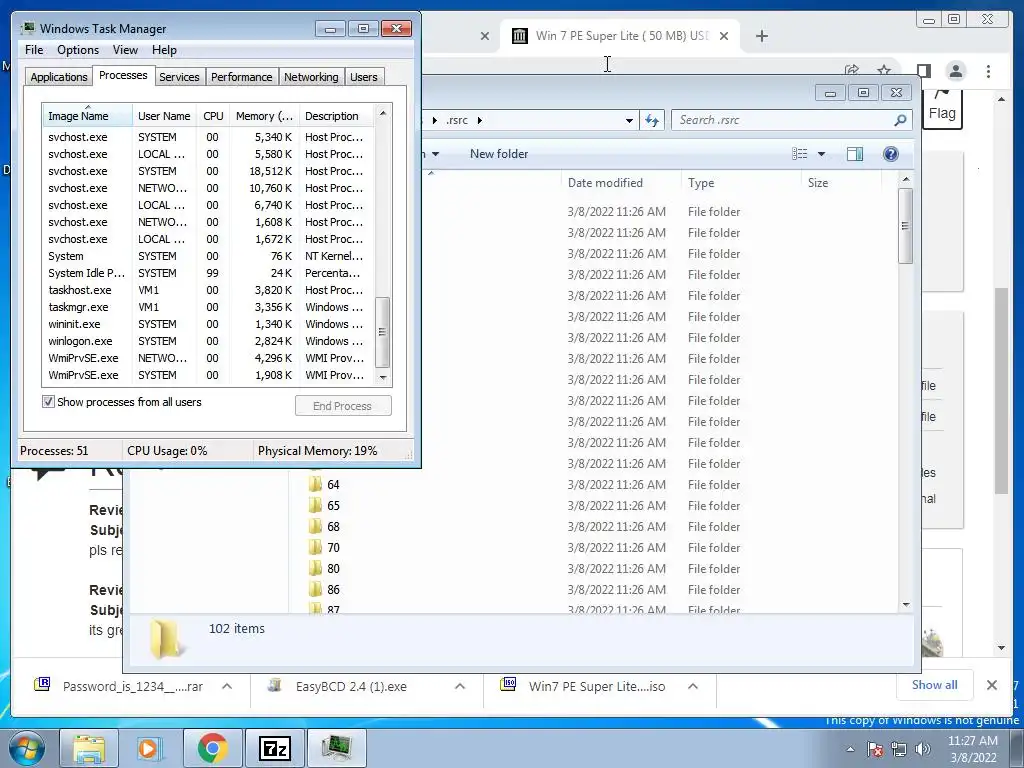
Task: Close the downloads bar
Action: click(991, 685)
